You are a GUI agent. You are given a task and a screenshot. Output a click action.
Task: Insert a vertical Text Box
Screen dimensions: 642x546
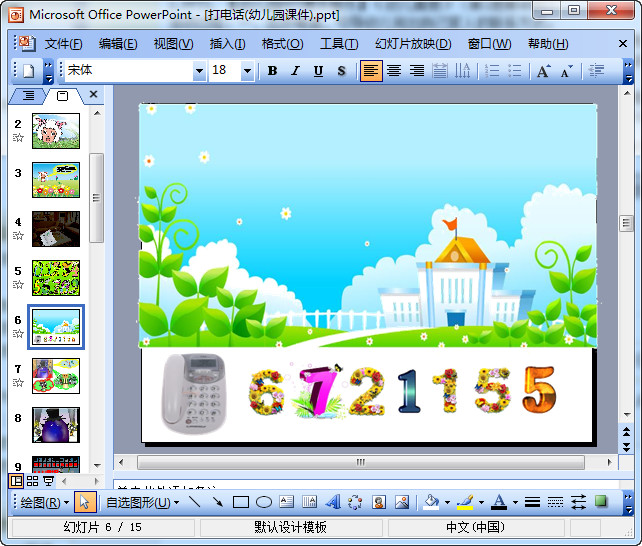pyautogui.click(x=310, y=502)
